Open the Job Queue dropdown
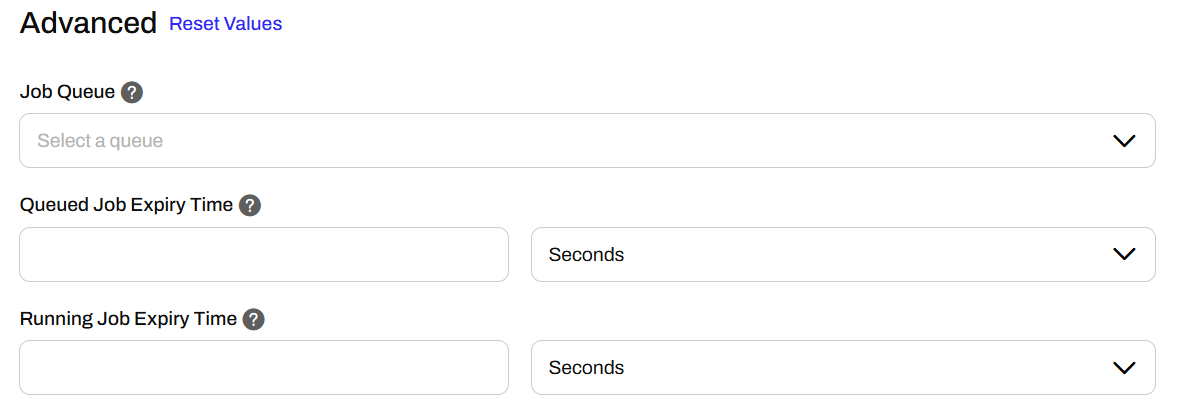Image resolution: width=1177 pixels, height=408 pixels. (x=587, y=141)
